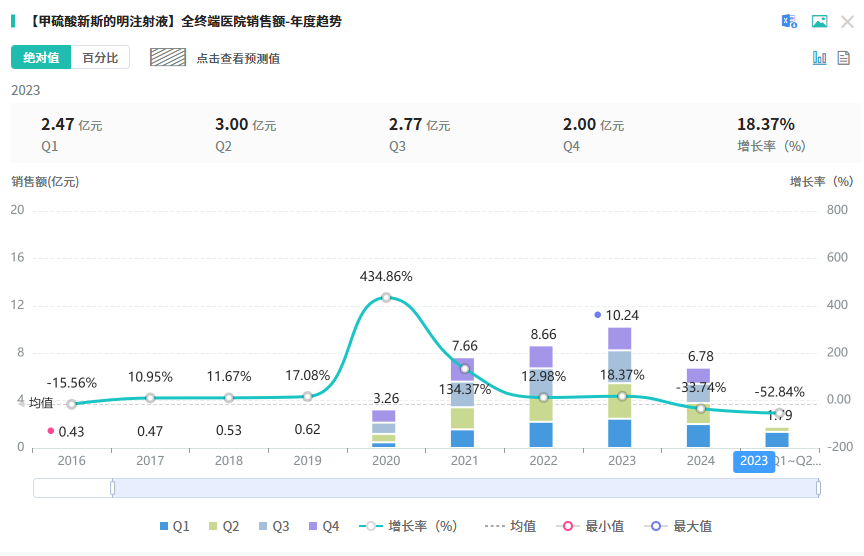Toggle 增长率 (%) line in legend
The image size is (864, 556).
(x=410, y=526)
